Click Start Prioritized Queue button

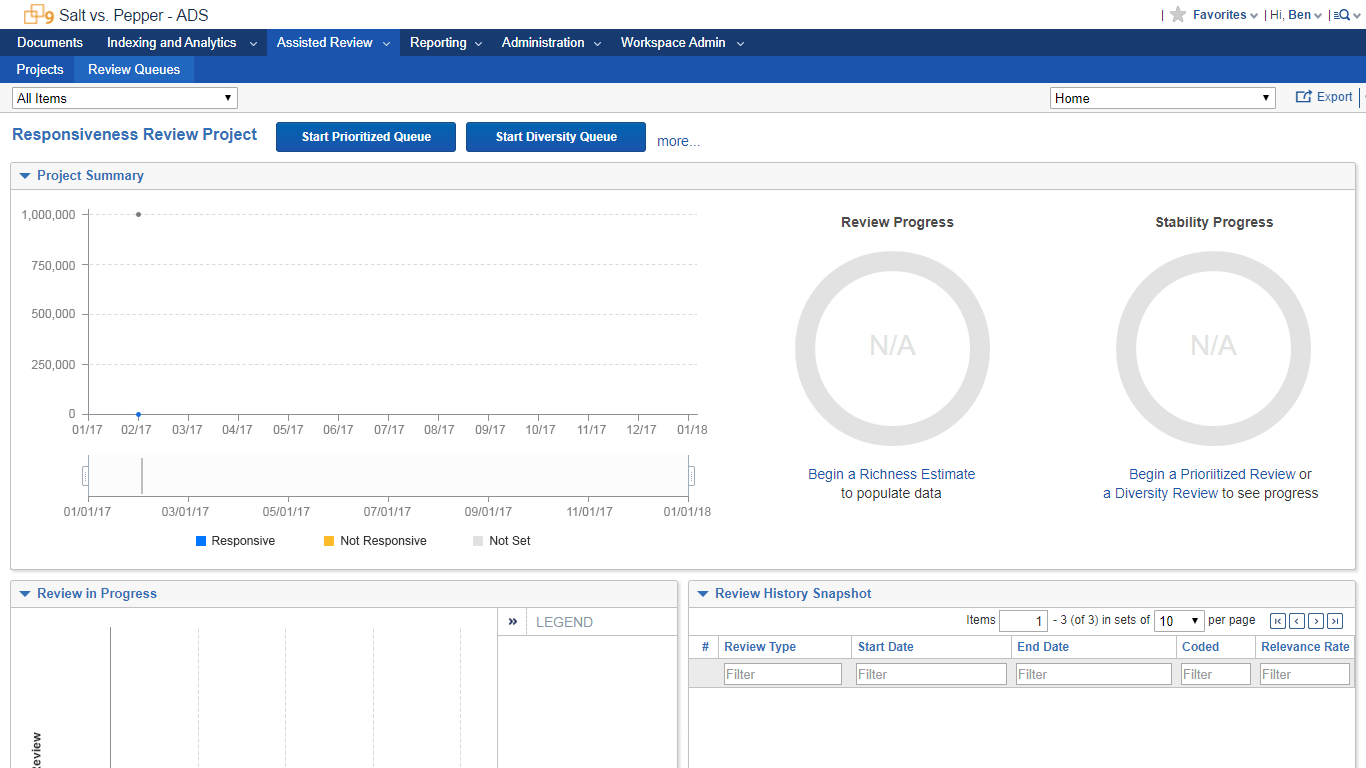tap(366, 137)
